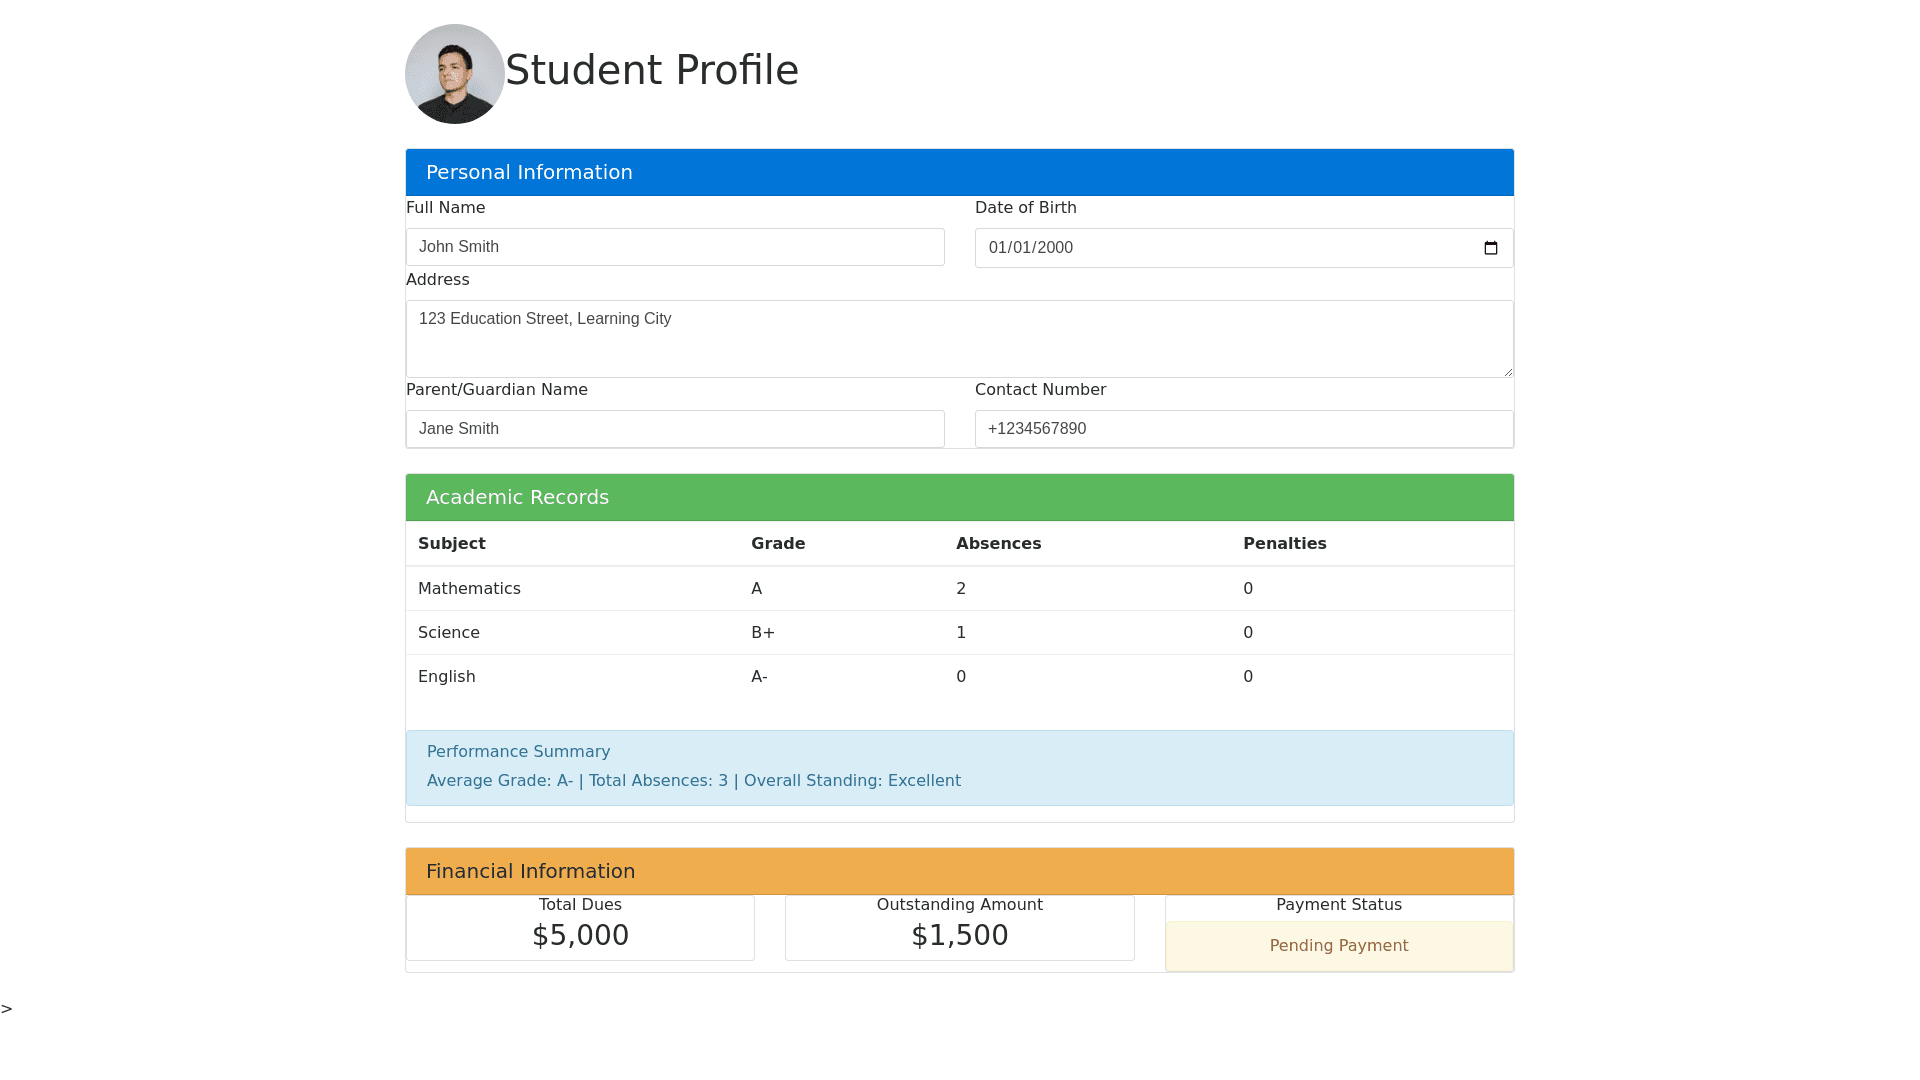Click the Total Dues $5,000 card
The image size is (1920, 1080).
[x=580, y=927]
